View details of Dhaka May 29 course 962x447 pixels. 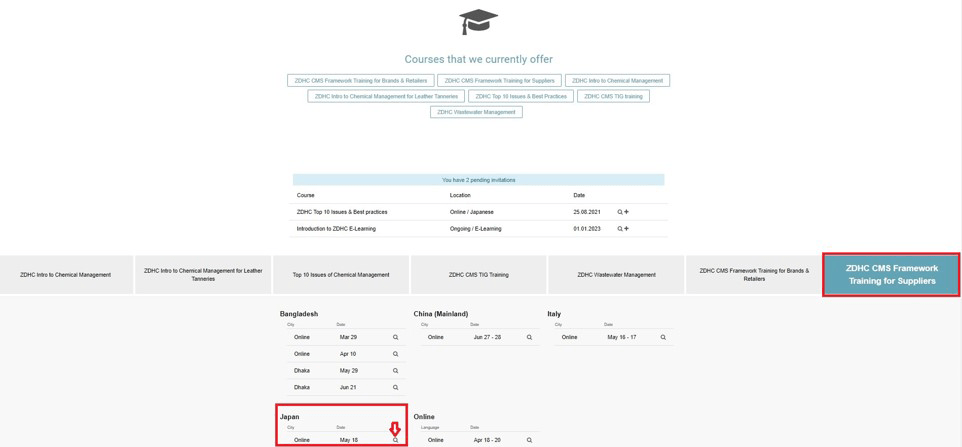[x=396, y=370]
